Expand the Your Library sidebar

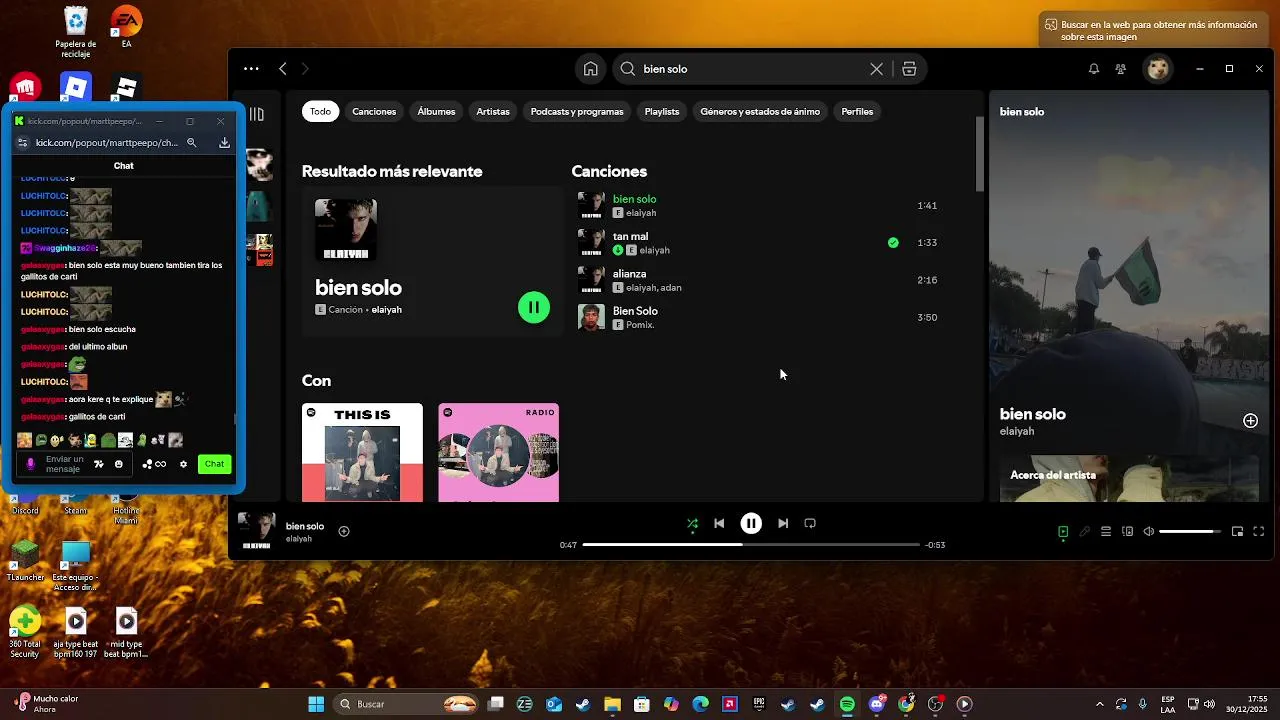(x=257, y=115)
